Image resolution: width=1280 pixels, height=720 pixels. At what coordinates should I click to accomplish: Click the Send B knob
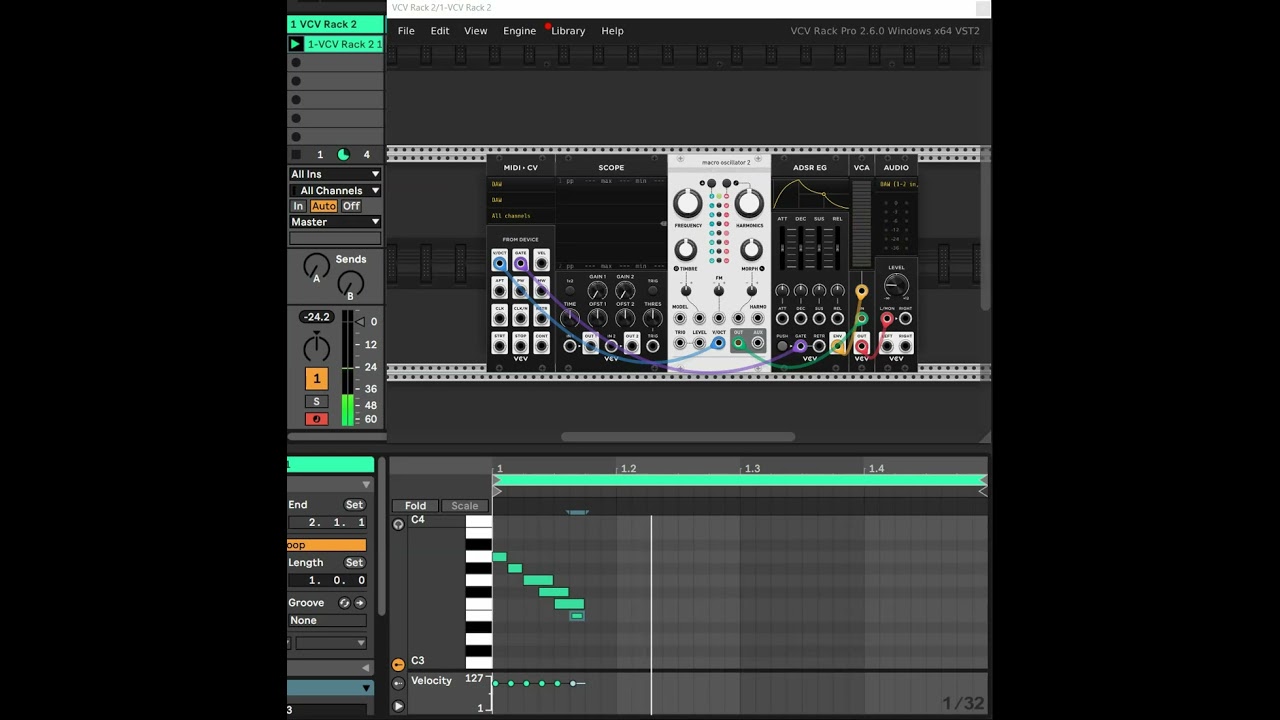[350, 285]
